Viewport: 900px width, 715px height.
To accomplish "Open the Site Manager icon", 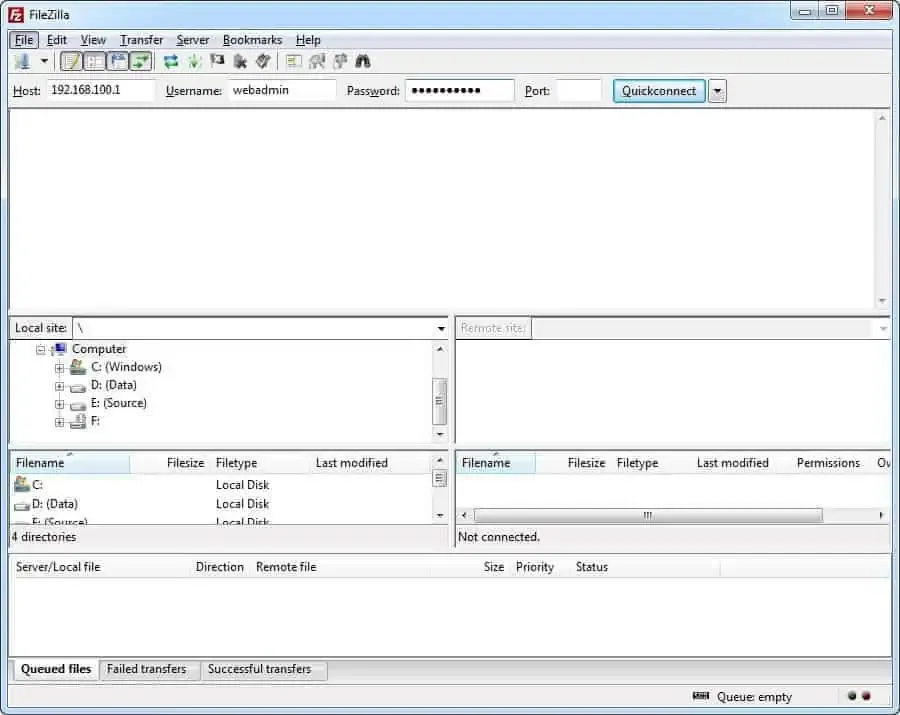I will click(x=22, y=62).
